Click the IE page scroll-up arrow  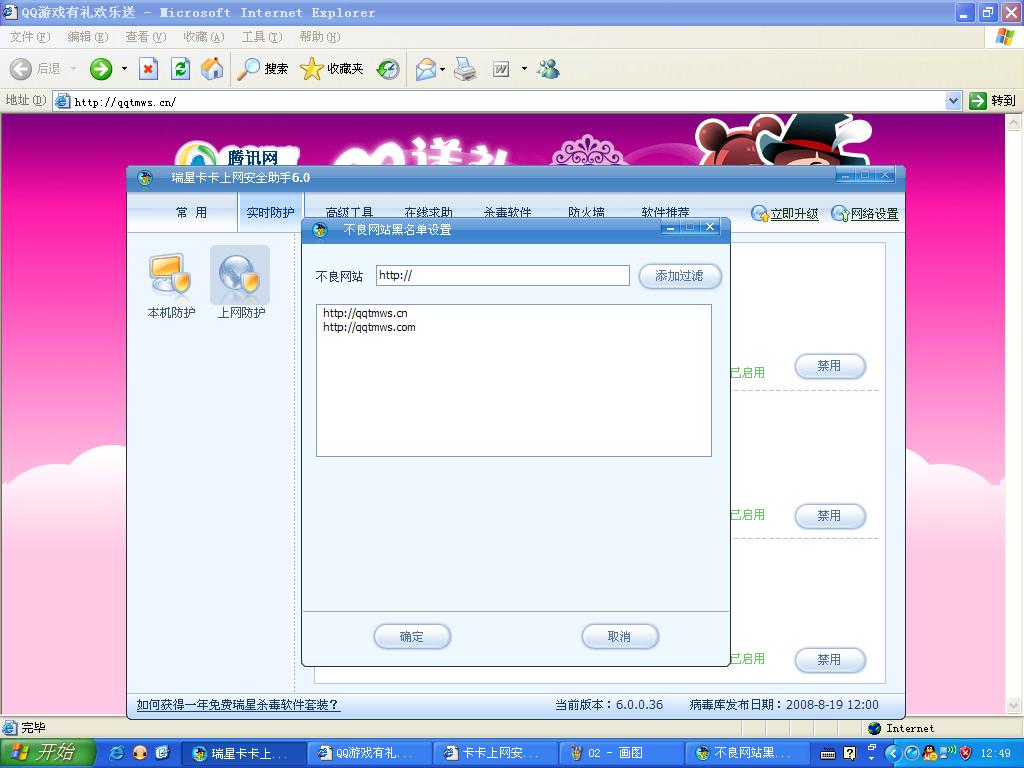coord(1013,122)
